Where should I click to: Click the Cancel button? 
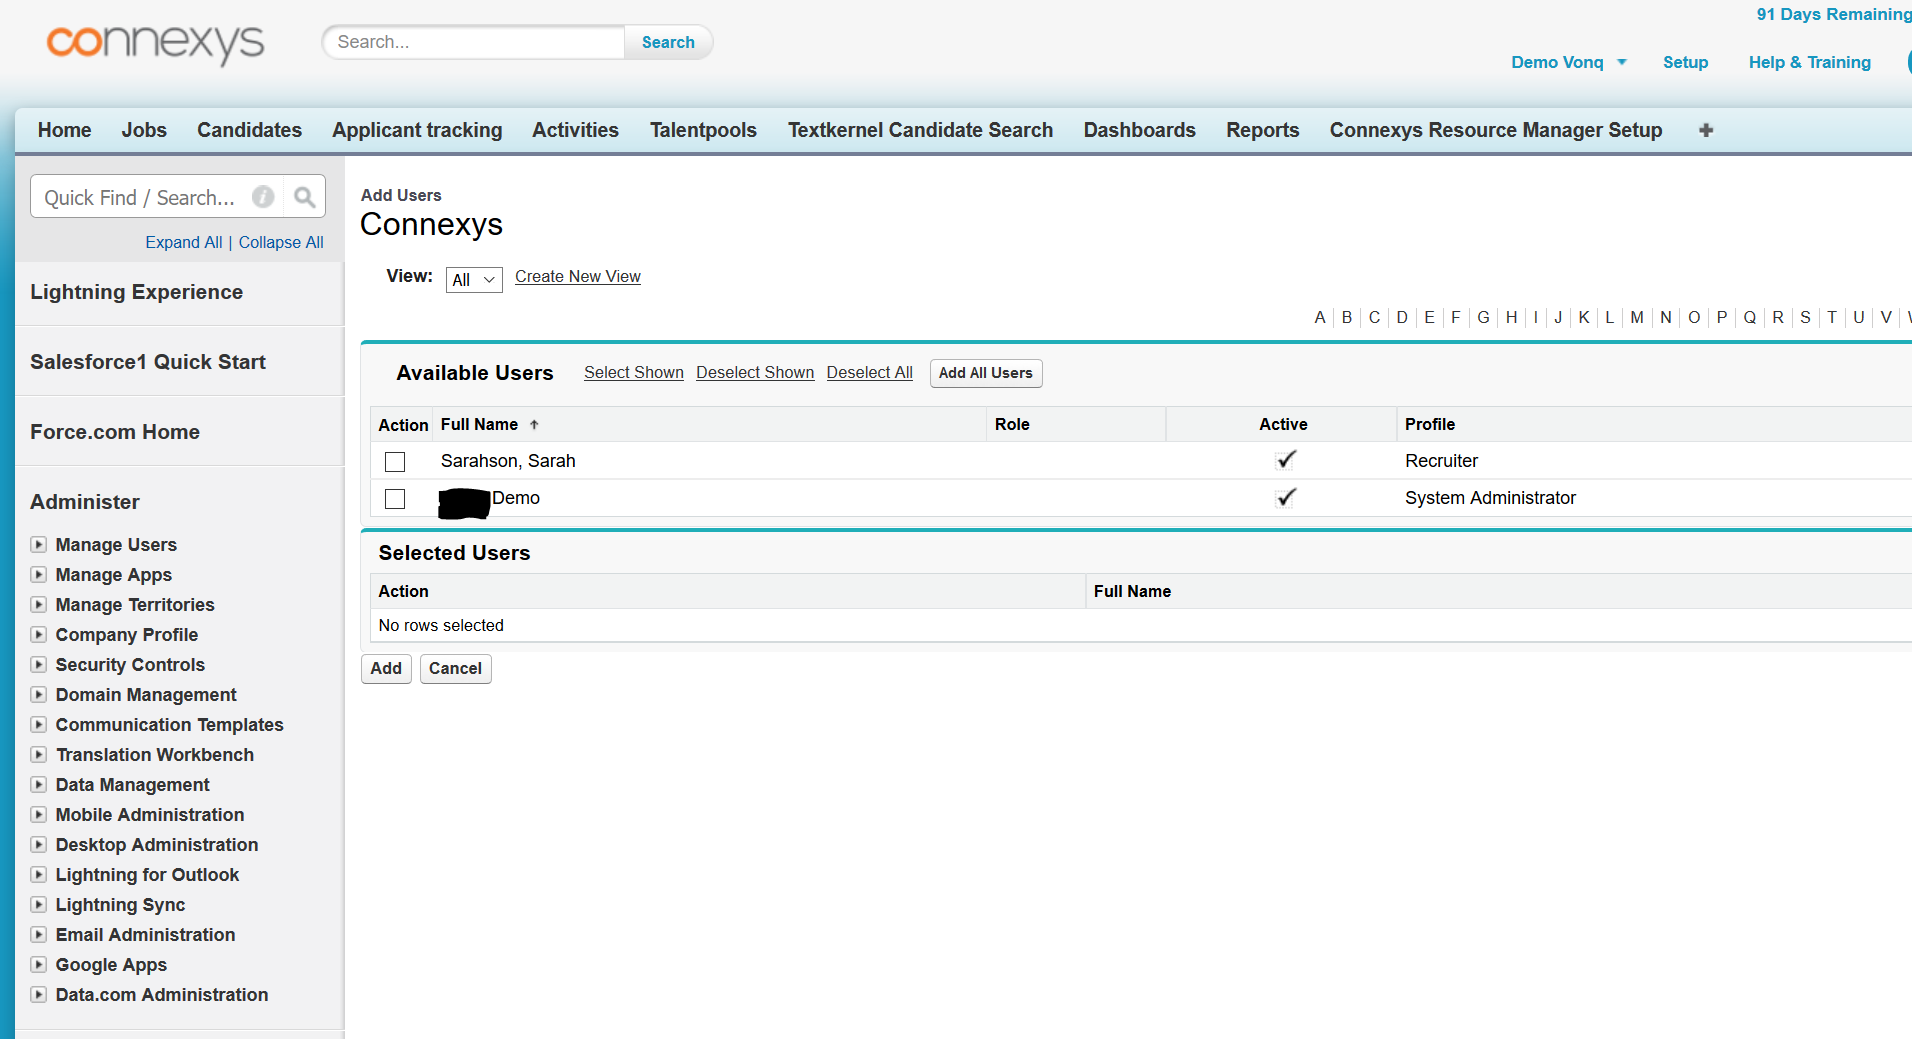coord(455,669)
